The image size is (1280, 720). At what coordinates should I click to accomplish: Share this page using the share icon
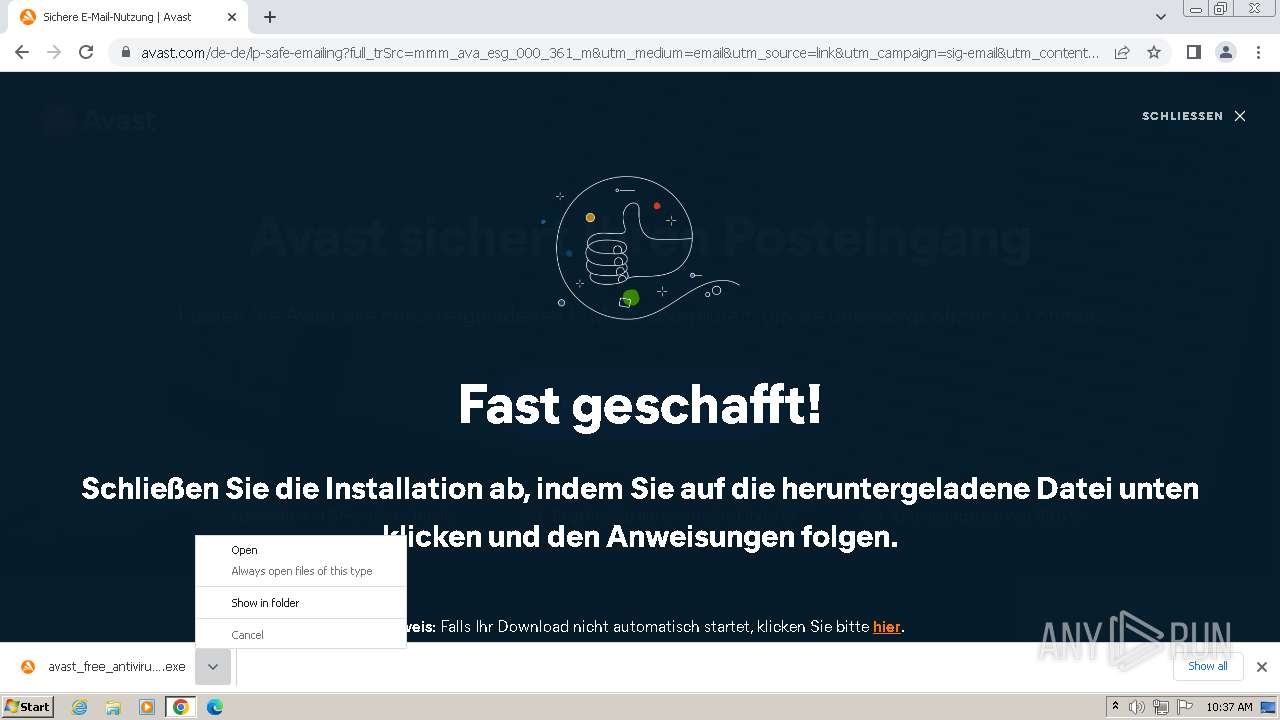(1122, 52)
